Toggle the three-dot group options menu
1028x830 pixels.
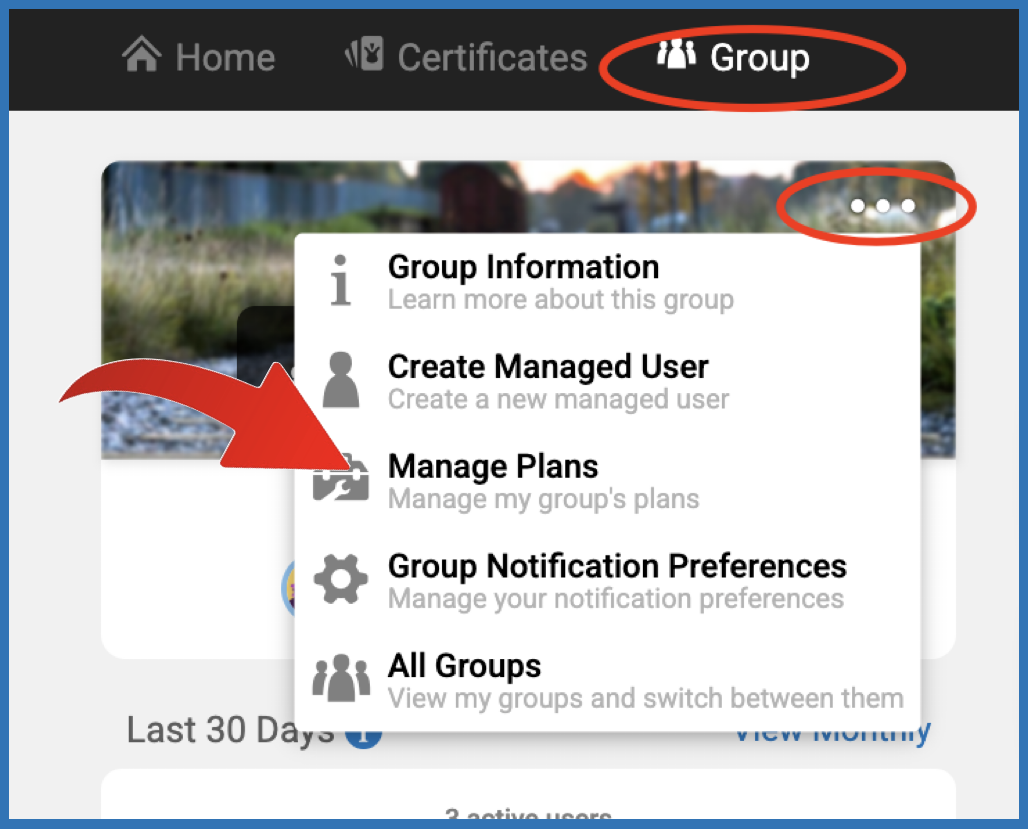[881, 206]
